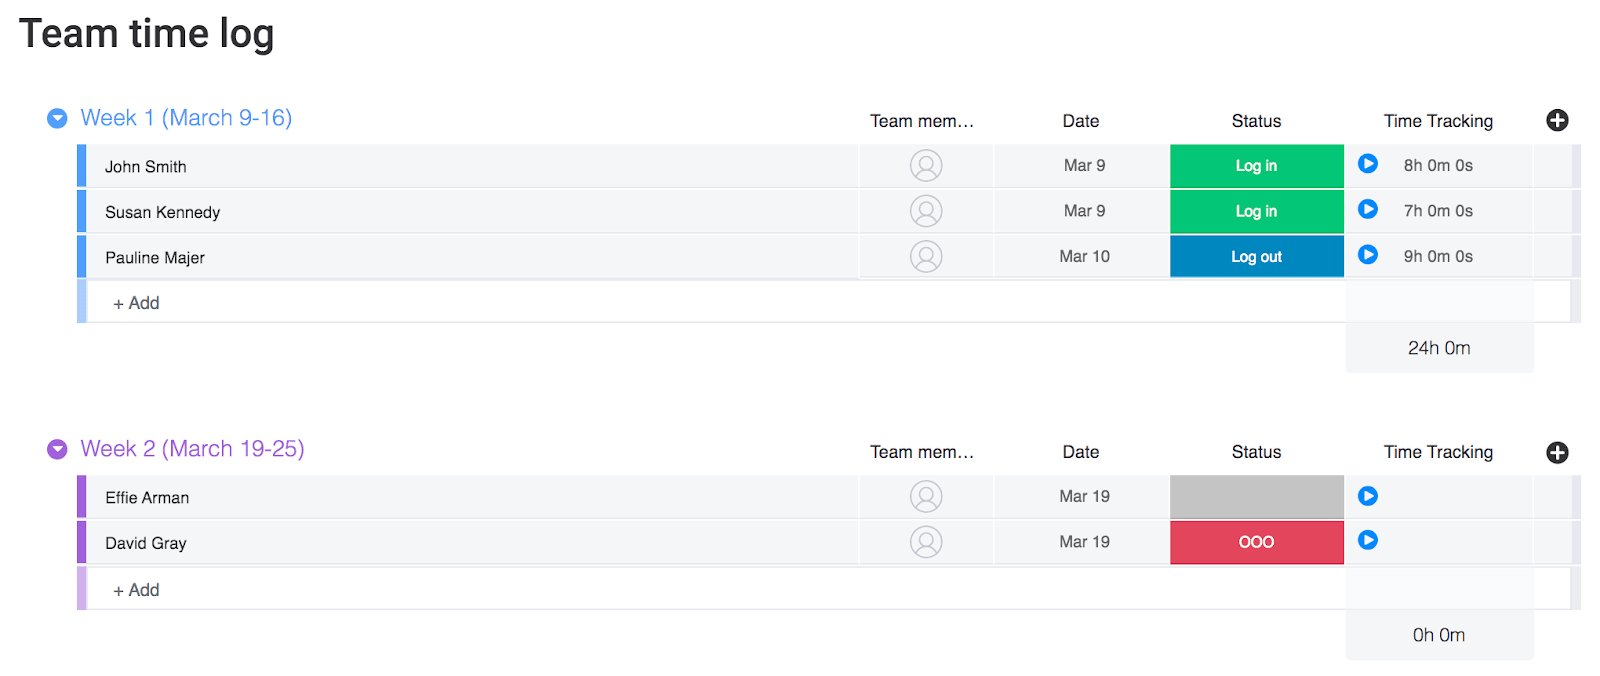This screenshot has width=1600, height=676.
Task: Open the person avatar for Pauline Majer
Action: click(926, 257)
